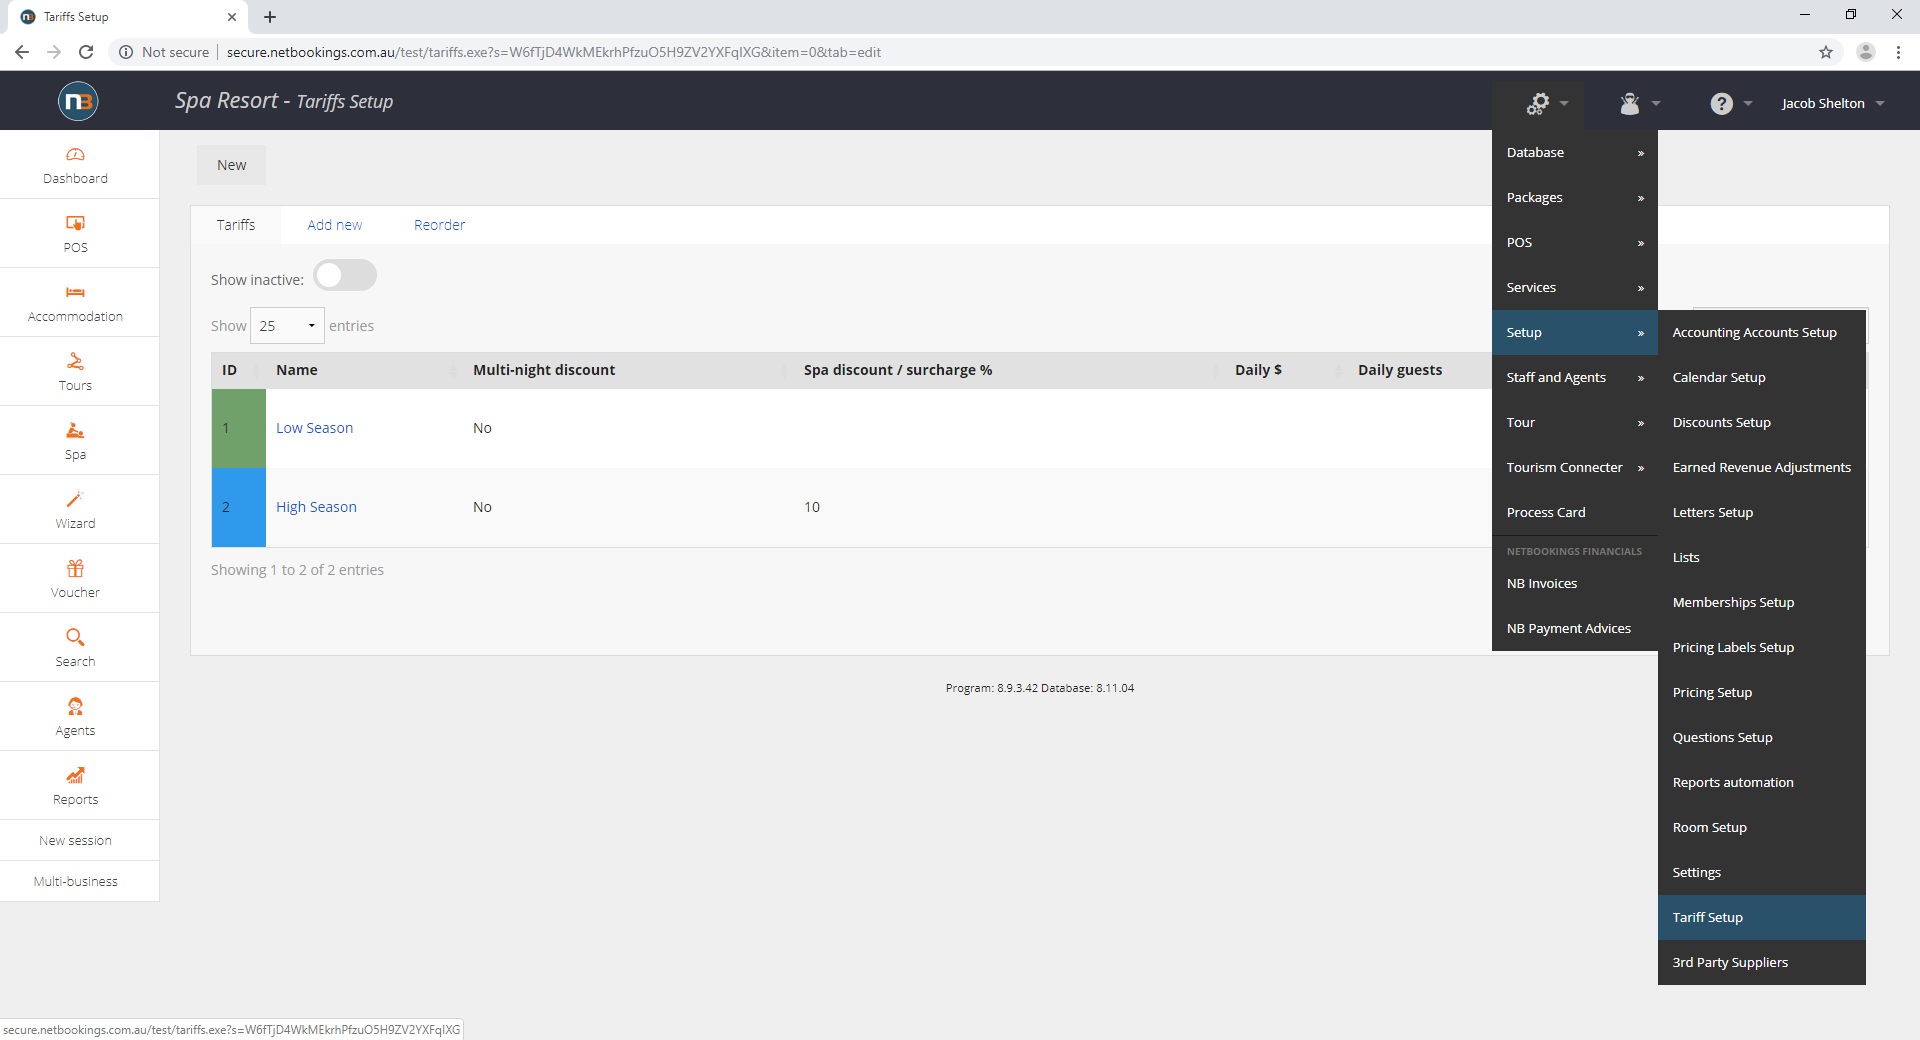Open the staff user menu icon
Image resolution: width=1920 pixels, height=1040 pixels.
(x=1630, y=103)
